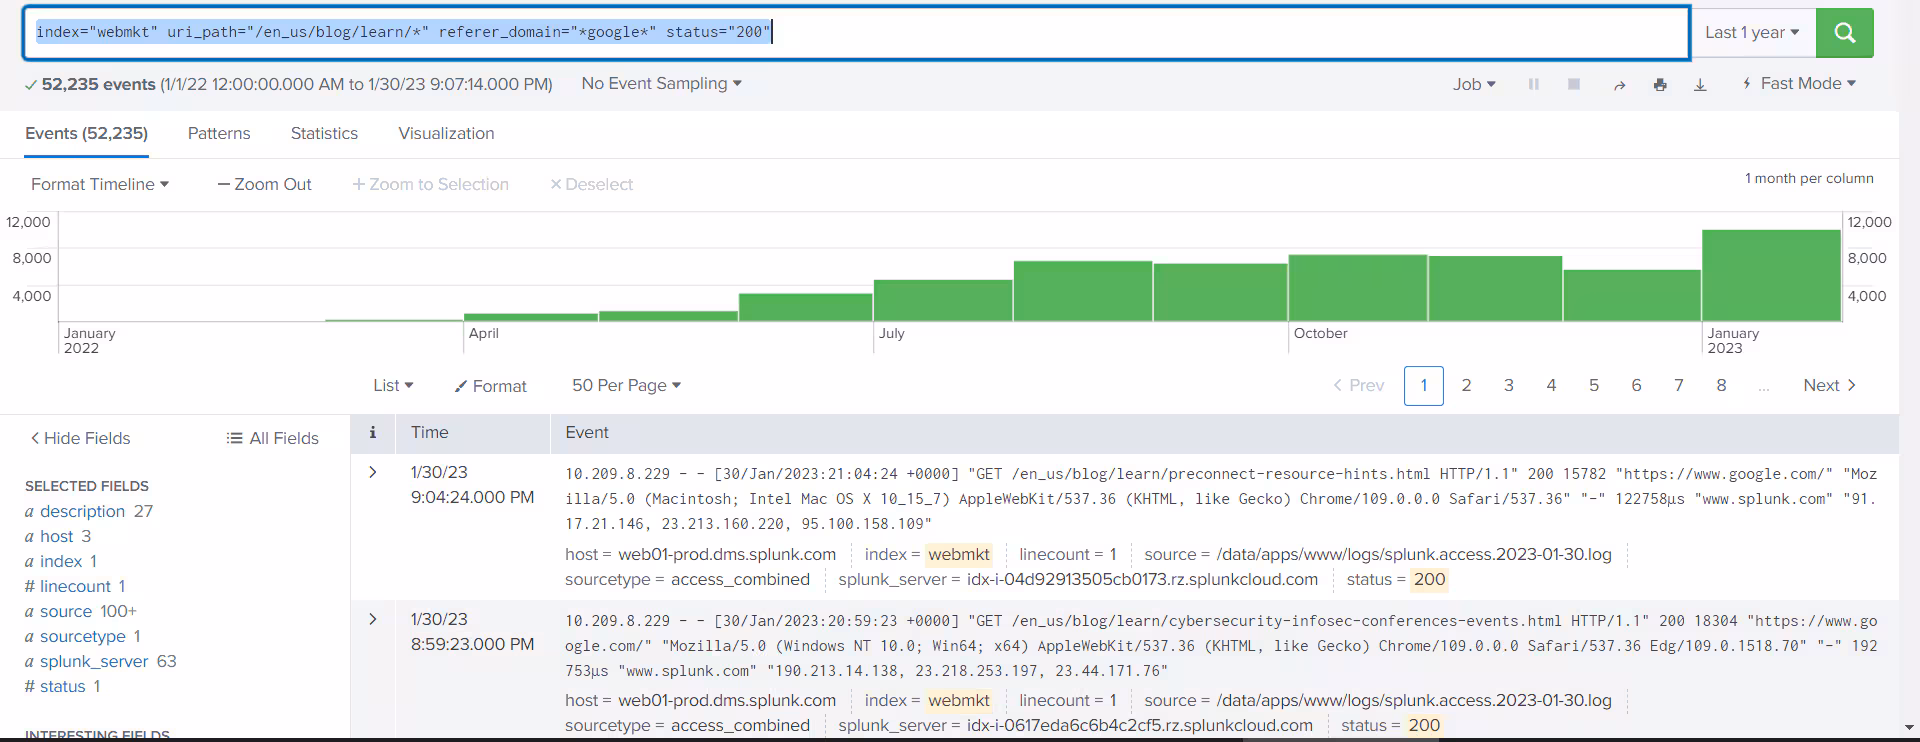Click the green search magnifier button
The height and width of the screenshot is (742, 1920).
point(1844,33)
